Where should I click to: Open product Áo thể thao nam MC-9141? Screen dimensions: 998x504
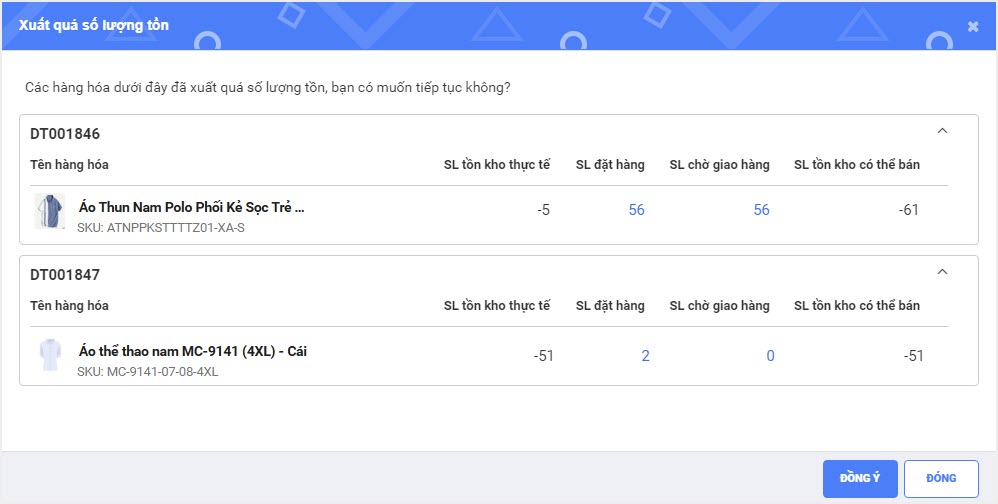[x=192, y=351]
